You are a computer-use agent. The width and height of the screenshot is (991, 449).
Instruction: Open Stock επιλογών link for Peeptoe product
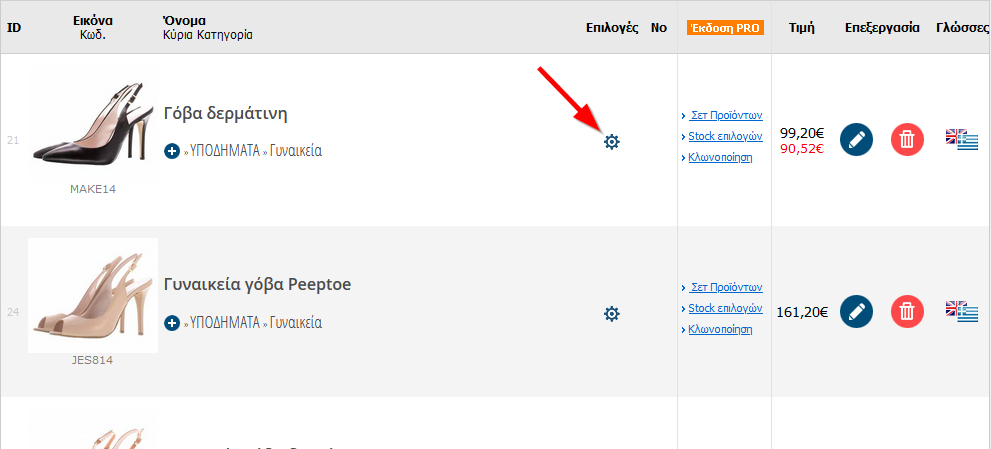click(x=725, y=308)
